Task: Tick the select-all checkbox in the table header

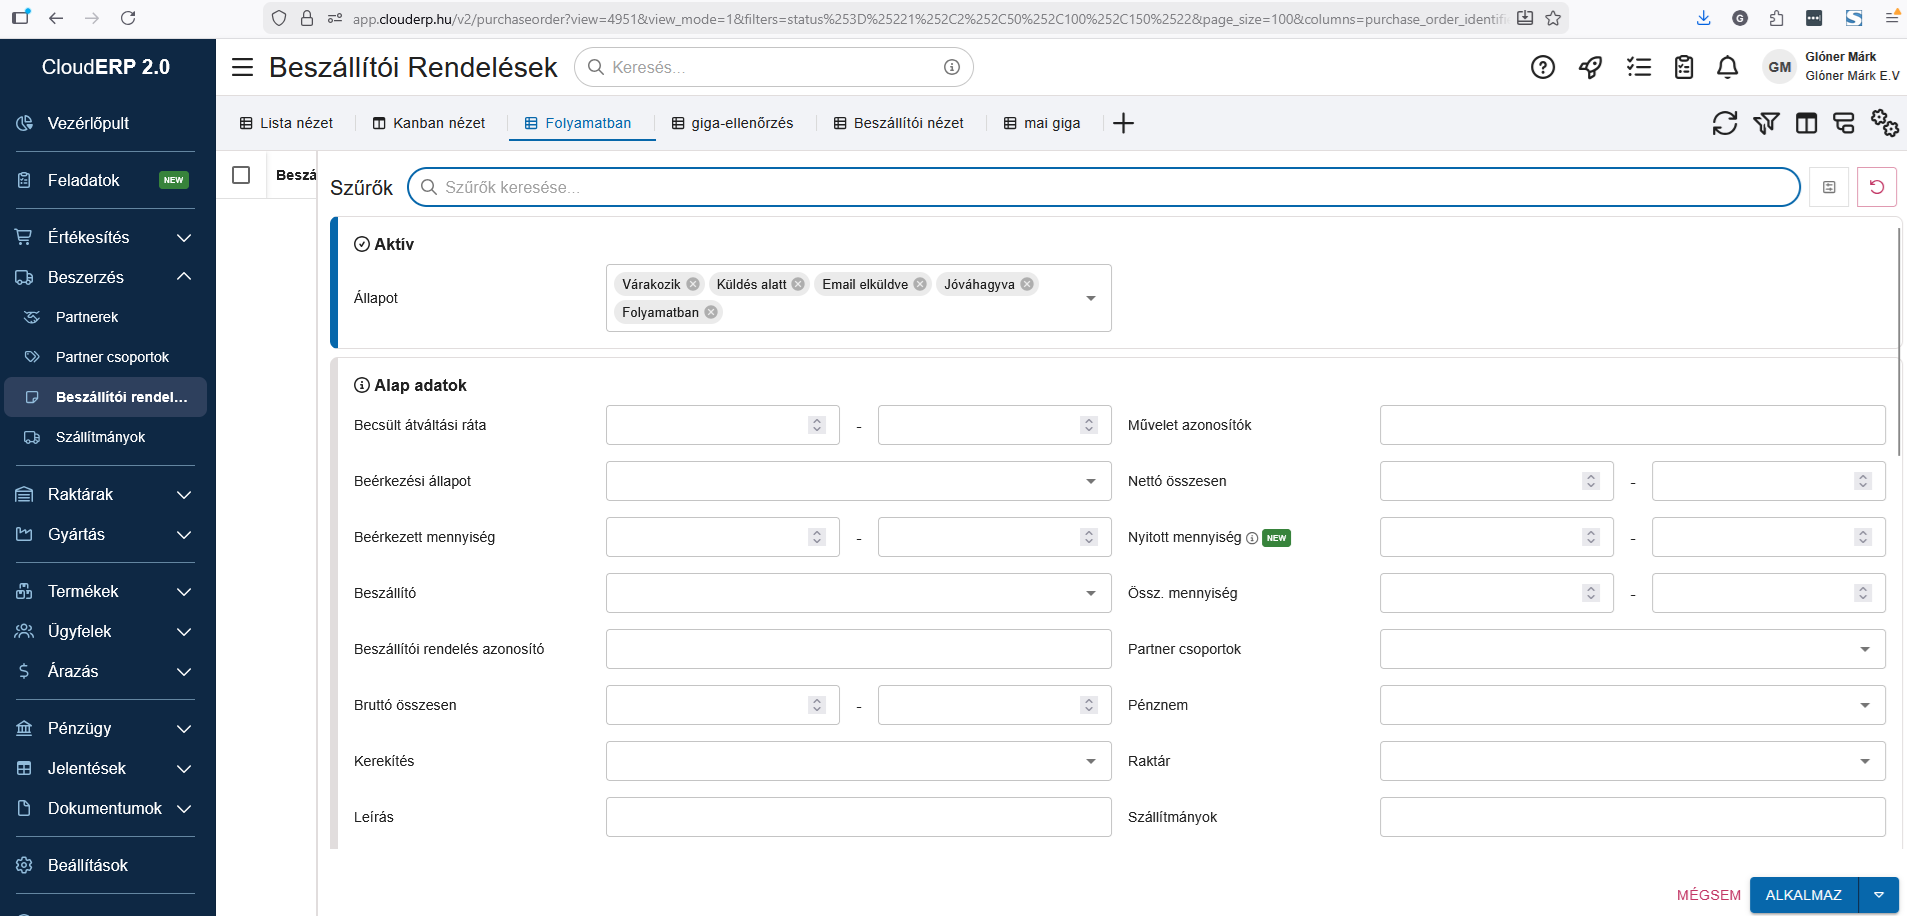Action: point(241,175)
